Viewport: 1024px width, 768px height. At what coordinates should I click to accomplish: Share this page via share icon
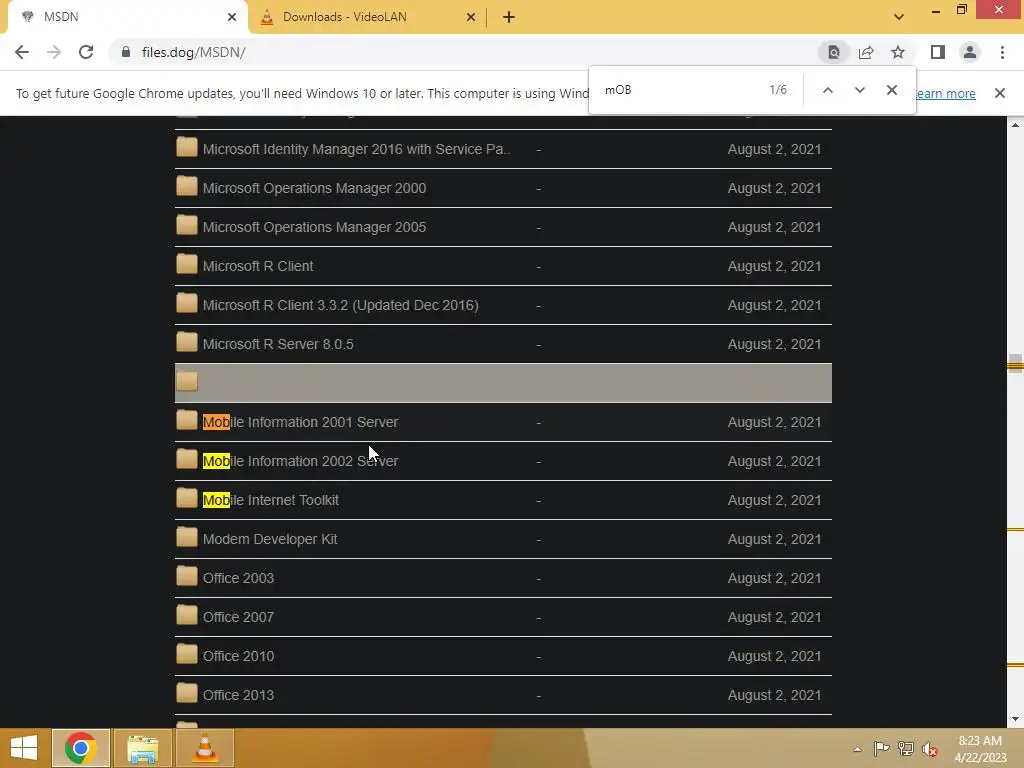click(x=866, y=52)
